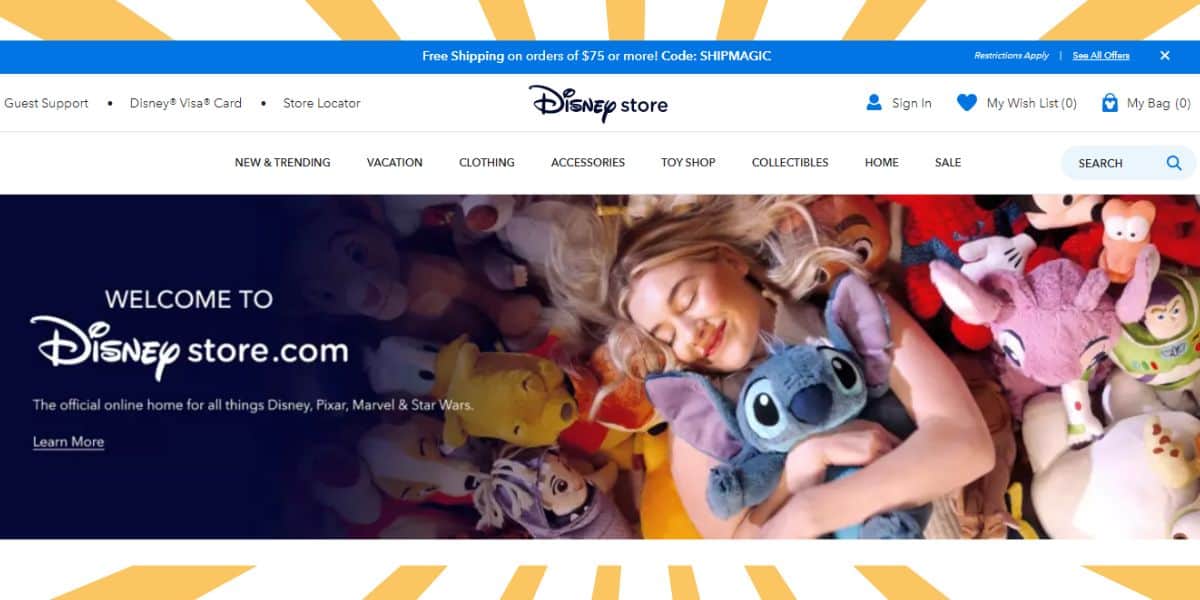This screenshot has width=1200, height=600.
Task: Go to the Toy Shop section
Action: click(688, 162)
